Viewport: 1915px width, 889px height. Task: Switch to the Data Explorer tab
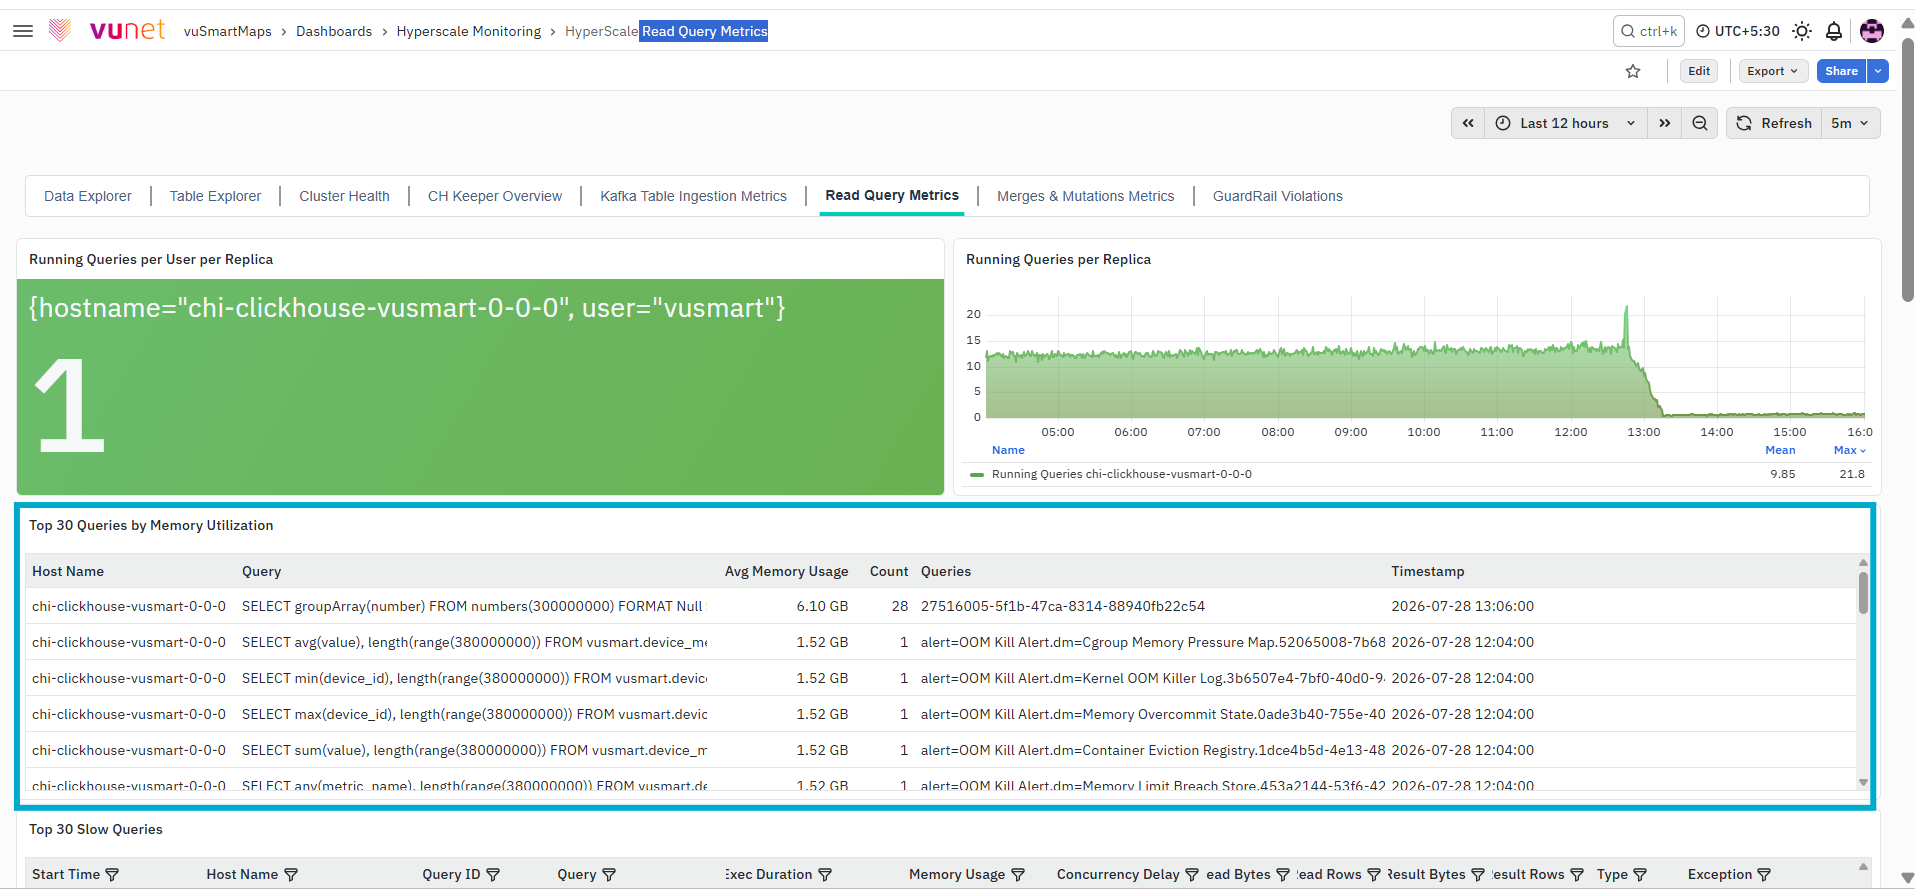pos(88,196)
